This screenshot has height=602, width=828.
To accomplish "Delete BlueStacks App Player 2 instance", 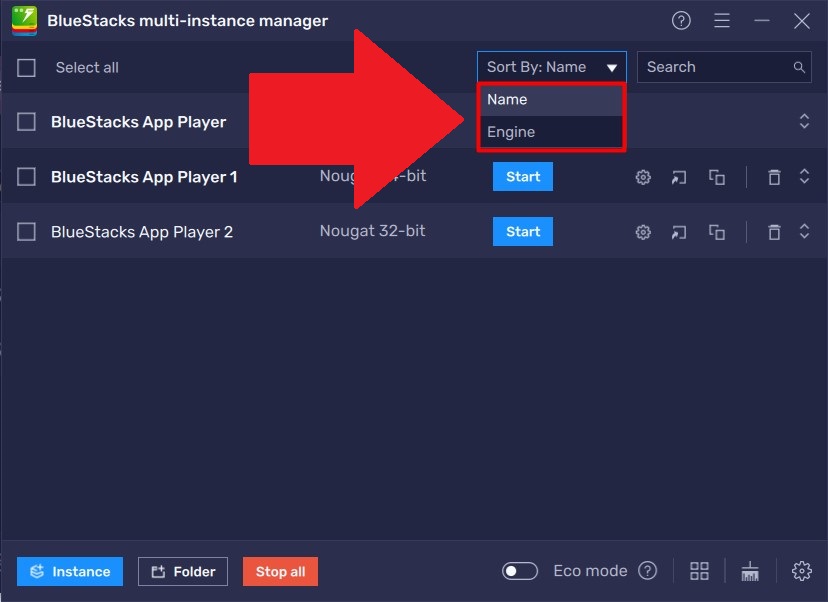I will click(774, 232).
